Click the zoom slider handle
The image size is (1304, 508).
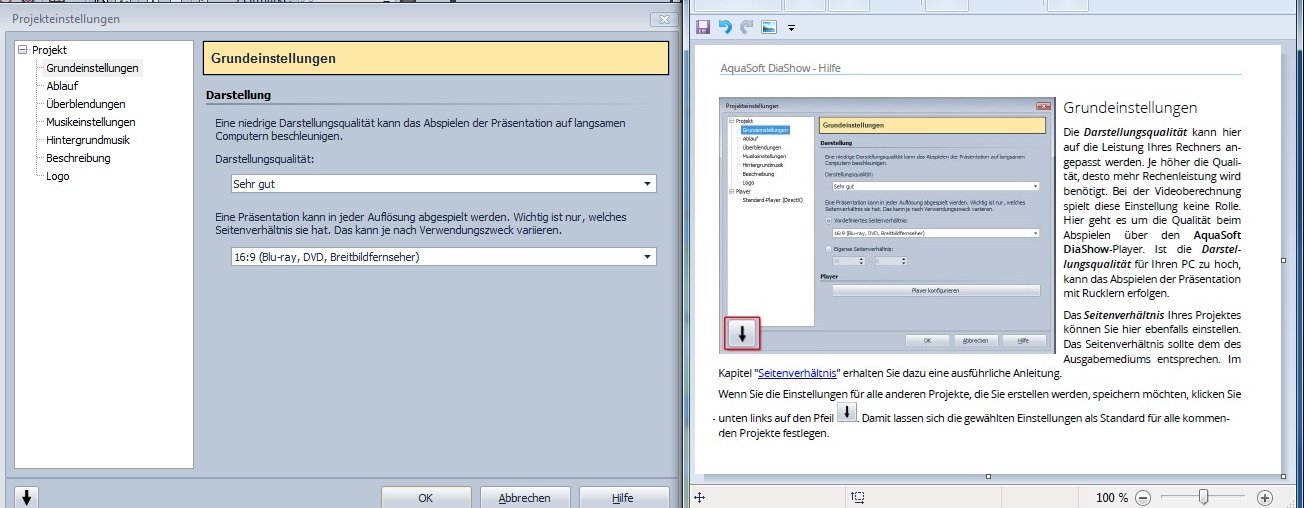[1204, 497]
